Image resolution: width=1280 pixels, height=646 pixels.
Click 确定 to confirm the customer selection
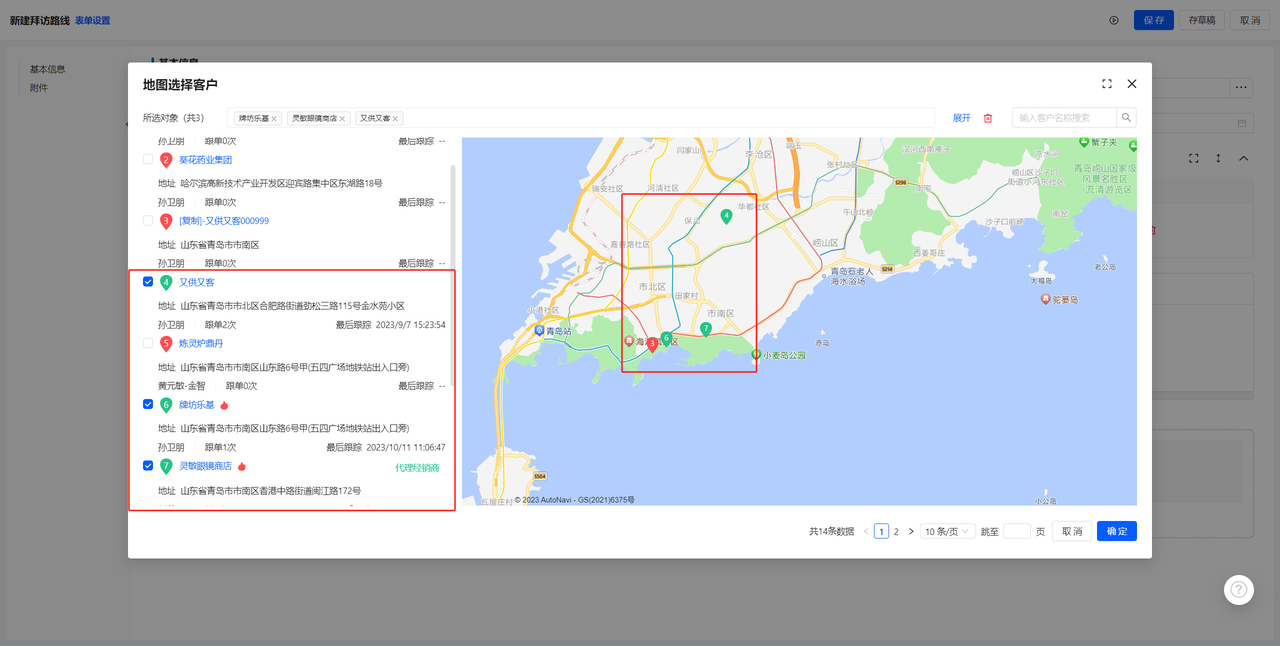(1117, 532)
